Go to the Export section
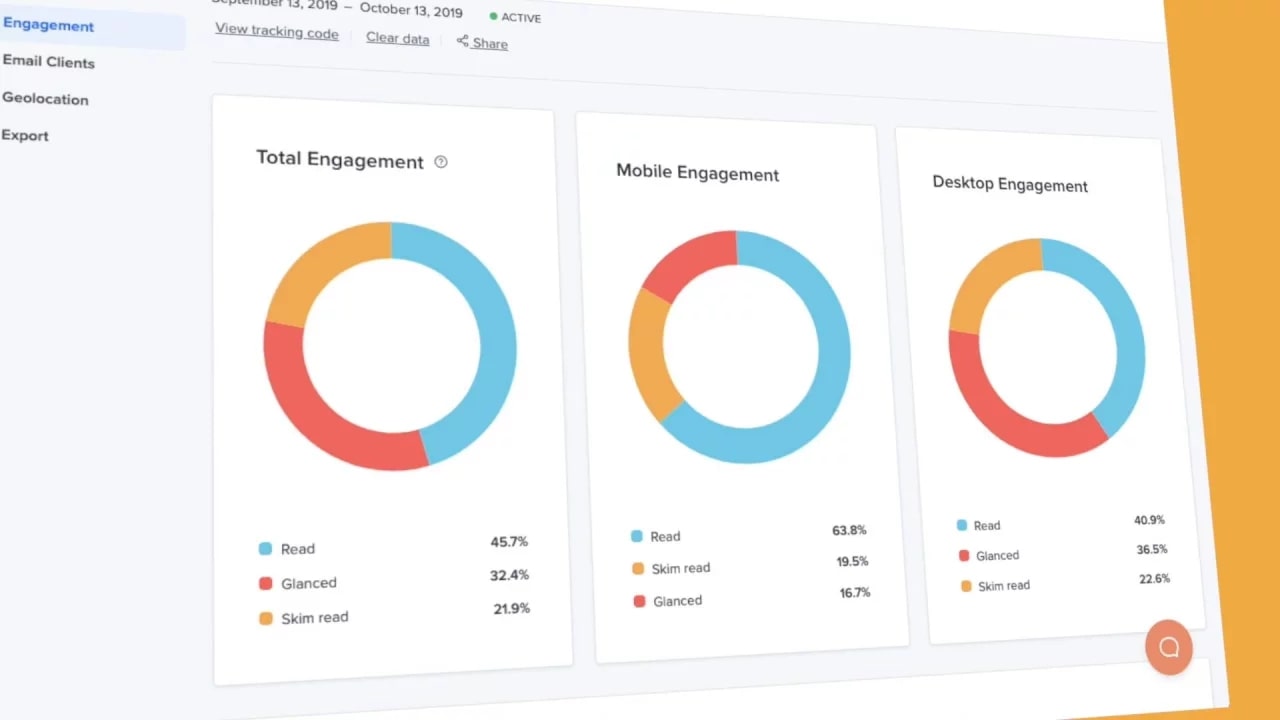1280x720 pixels. tap(26, 136)
